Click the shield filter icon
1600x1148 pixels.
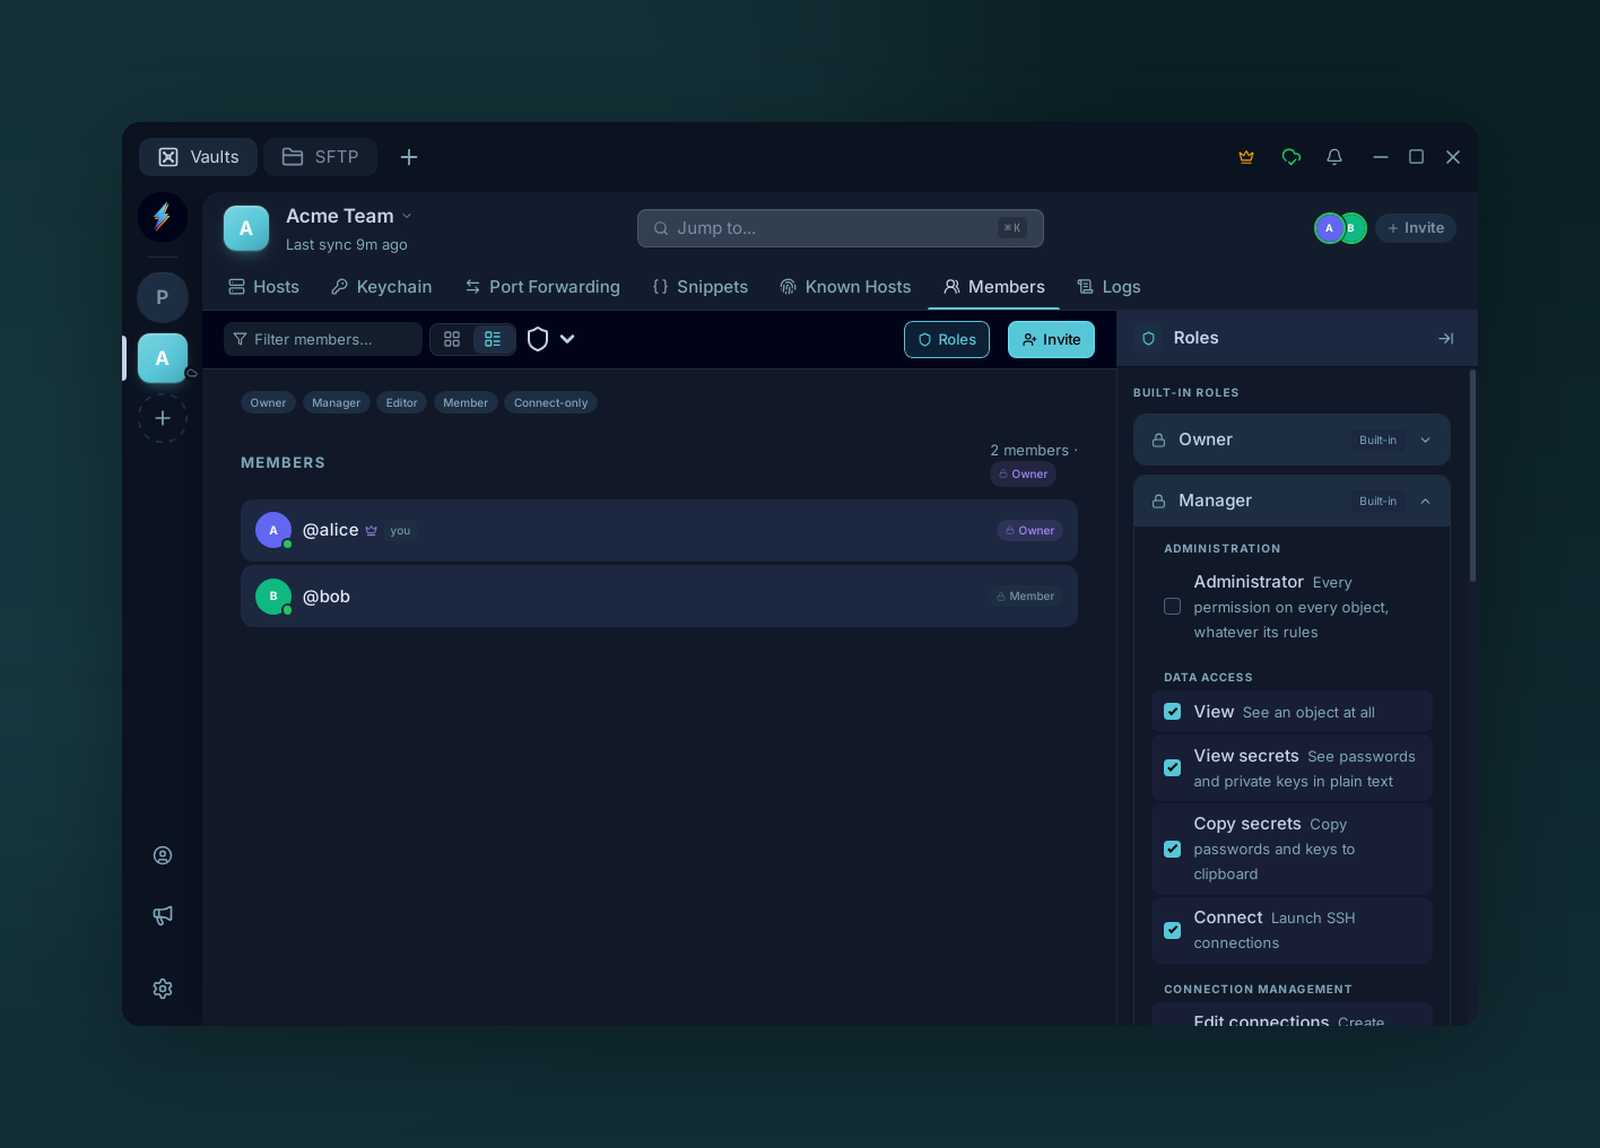point(538,339)
